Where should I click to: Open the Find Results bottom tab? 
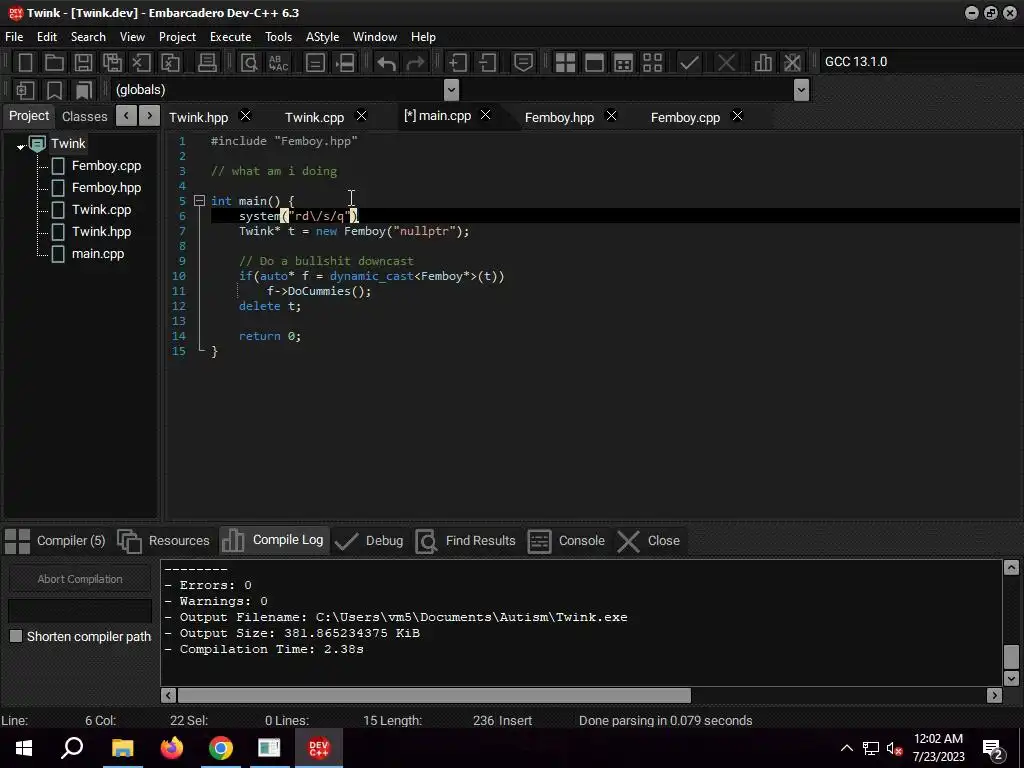[x=466, y=541]
